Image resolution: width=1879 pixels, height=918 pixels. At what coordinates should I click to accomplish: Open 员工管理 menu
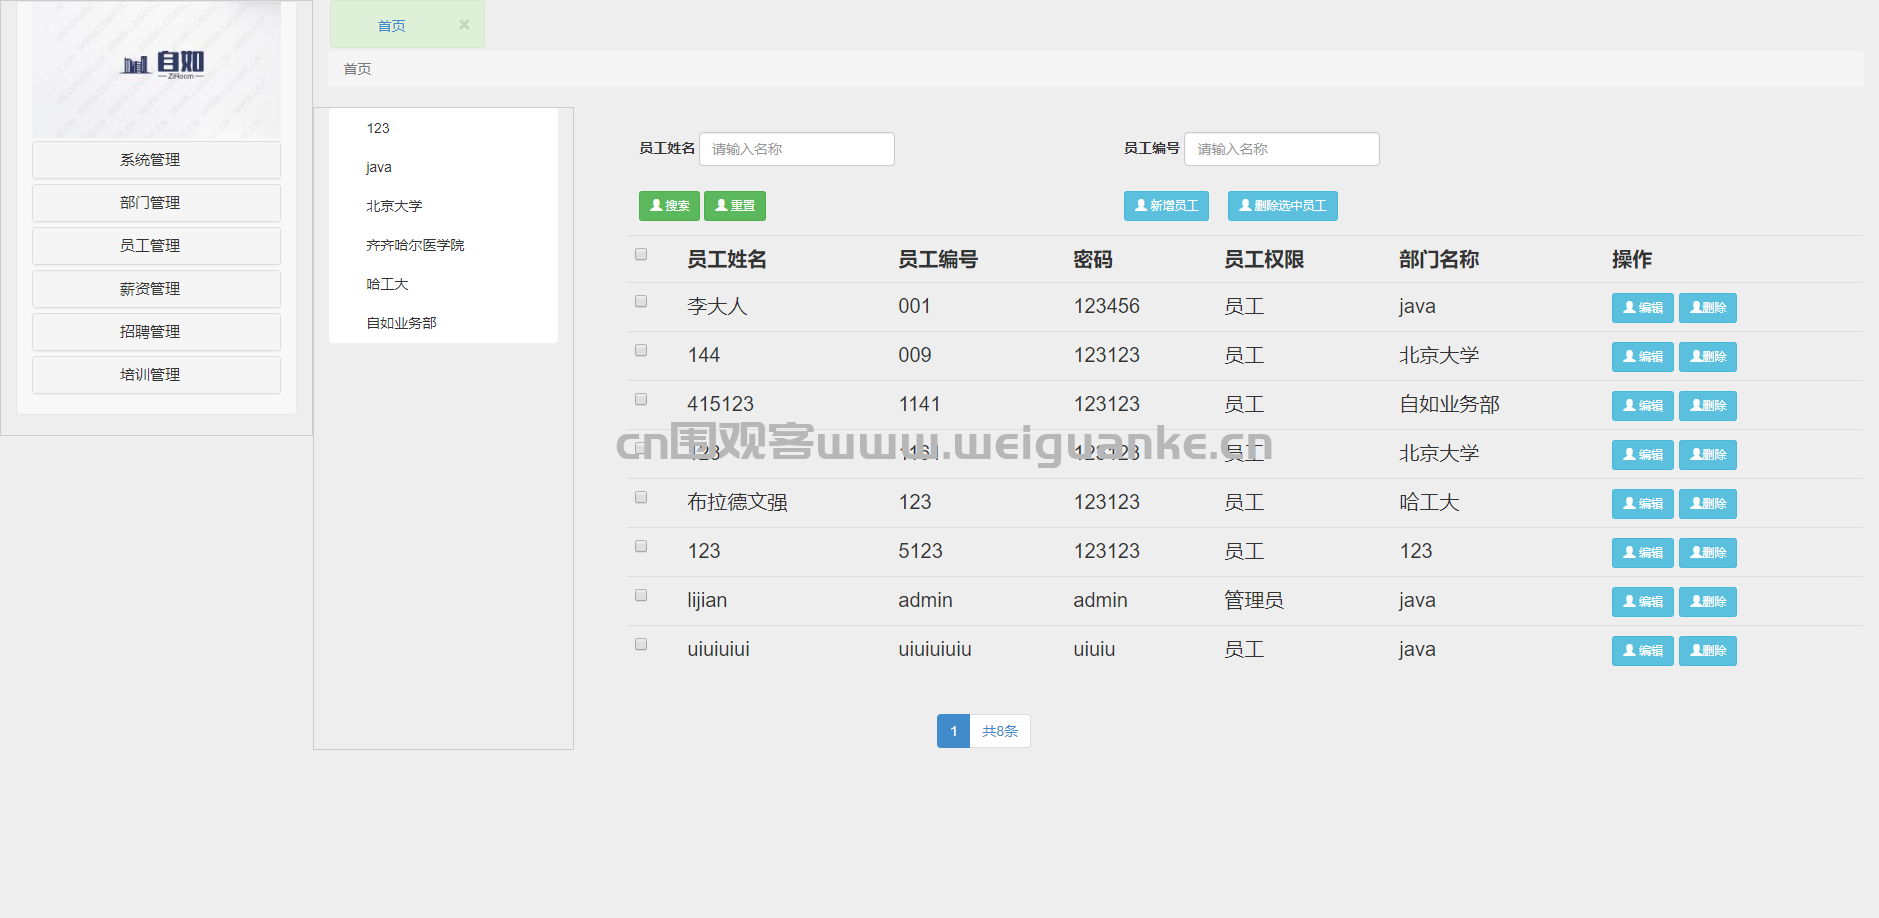(x=156, y=246)
